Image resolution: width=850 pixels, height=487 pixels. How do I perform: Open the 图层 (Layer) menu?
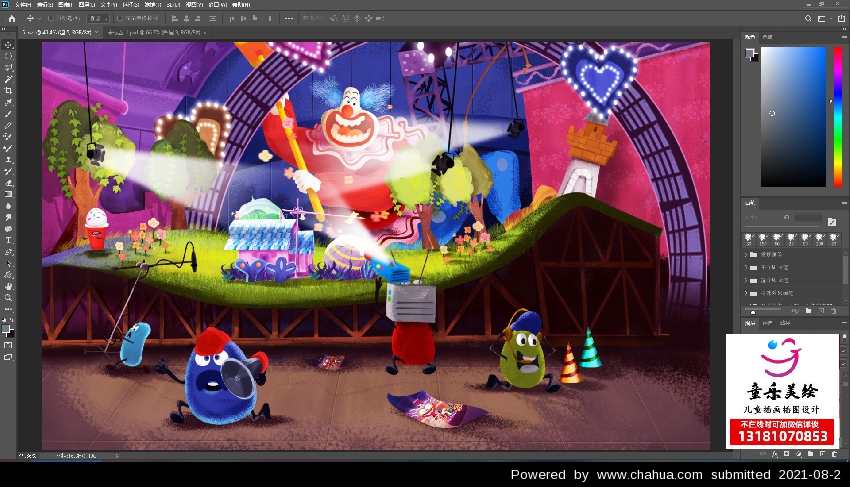[87, 4]
